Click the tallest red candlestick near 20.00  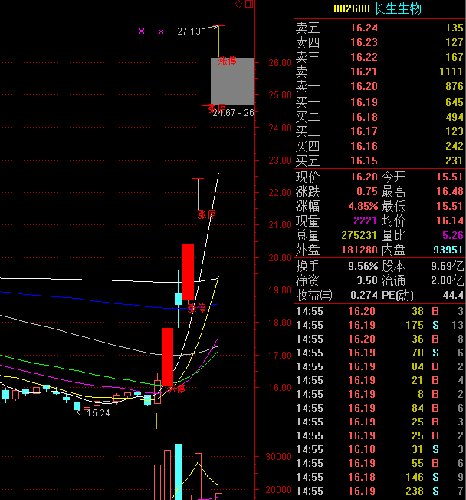coord(188,272)
